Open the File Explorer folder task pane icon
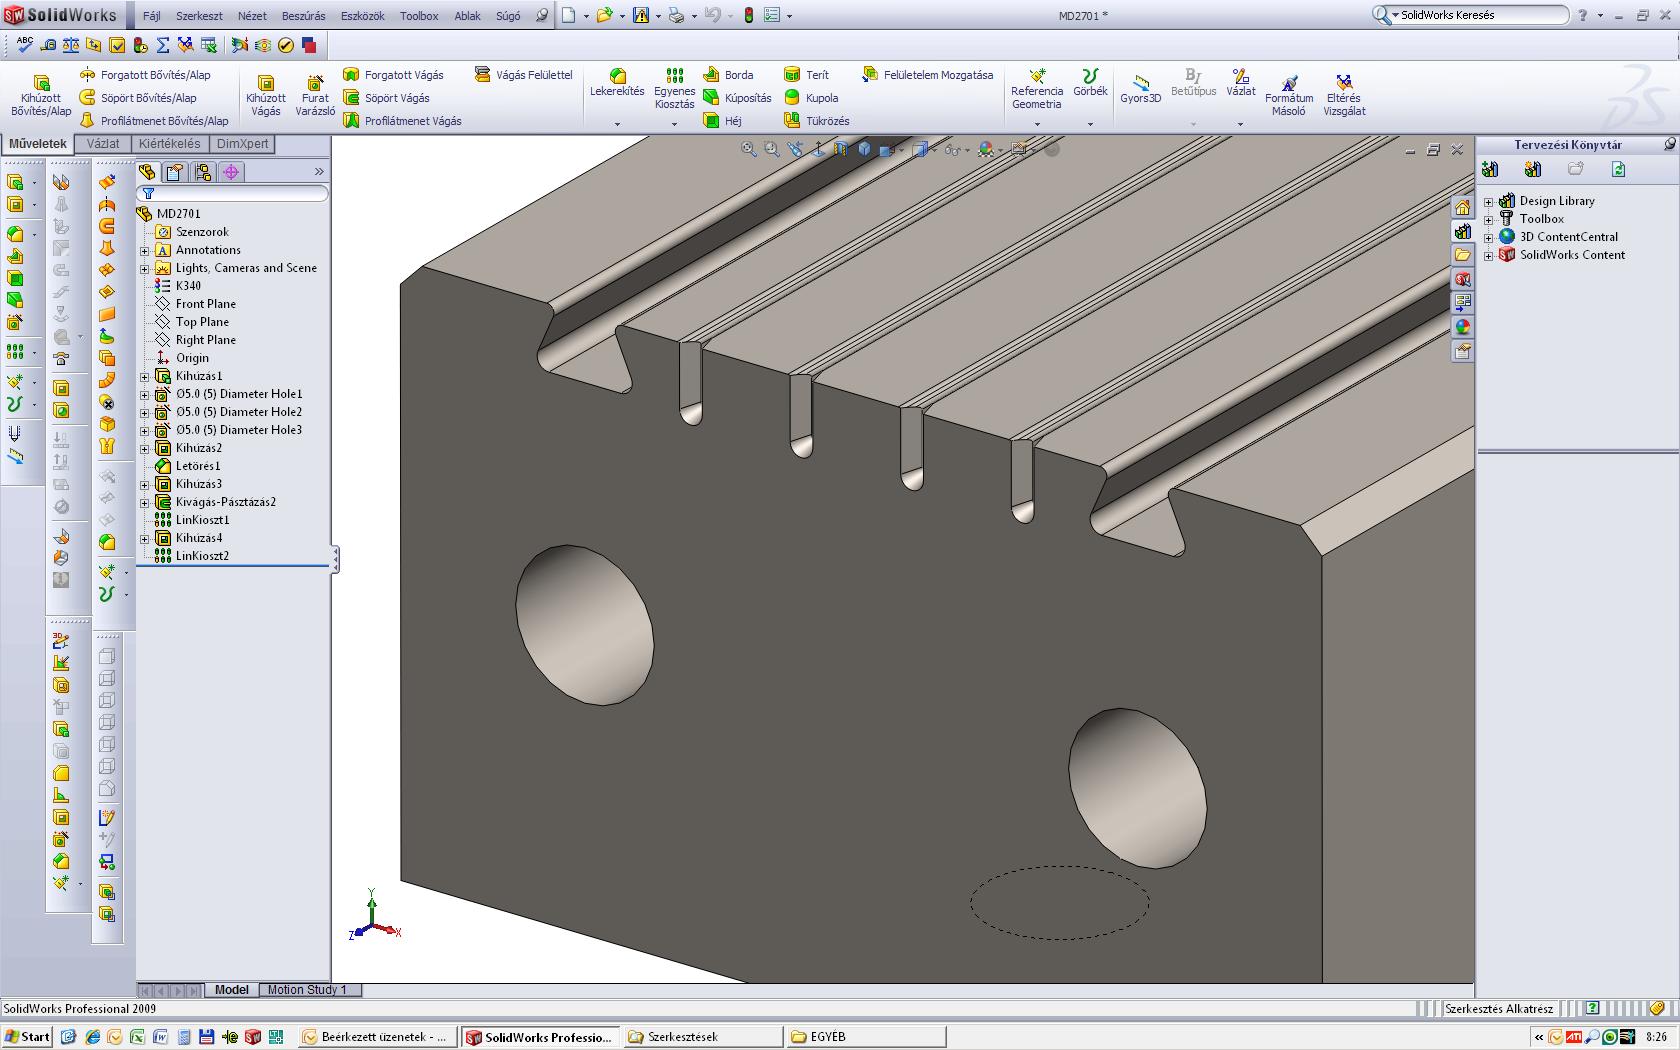Screen dimensions: 1680x1050 (x=1463, y=255)
